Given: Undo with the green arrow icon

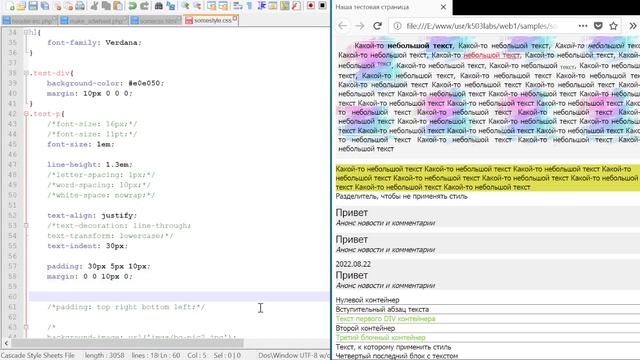Looking at the screenshot, I should 132,6.
